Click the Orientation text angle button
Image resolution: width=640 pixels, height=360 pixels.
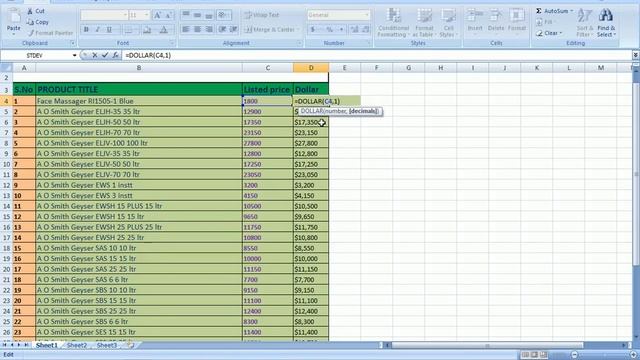pyautogui.click(x=223, y=15)
